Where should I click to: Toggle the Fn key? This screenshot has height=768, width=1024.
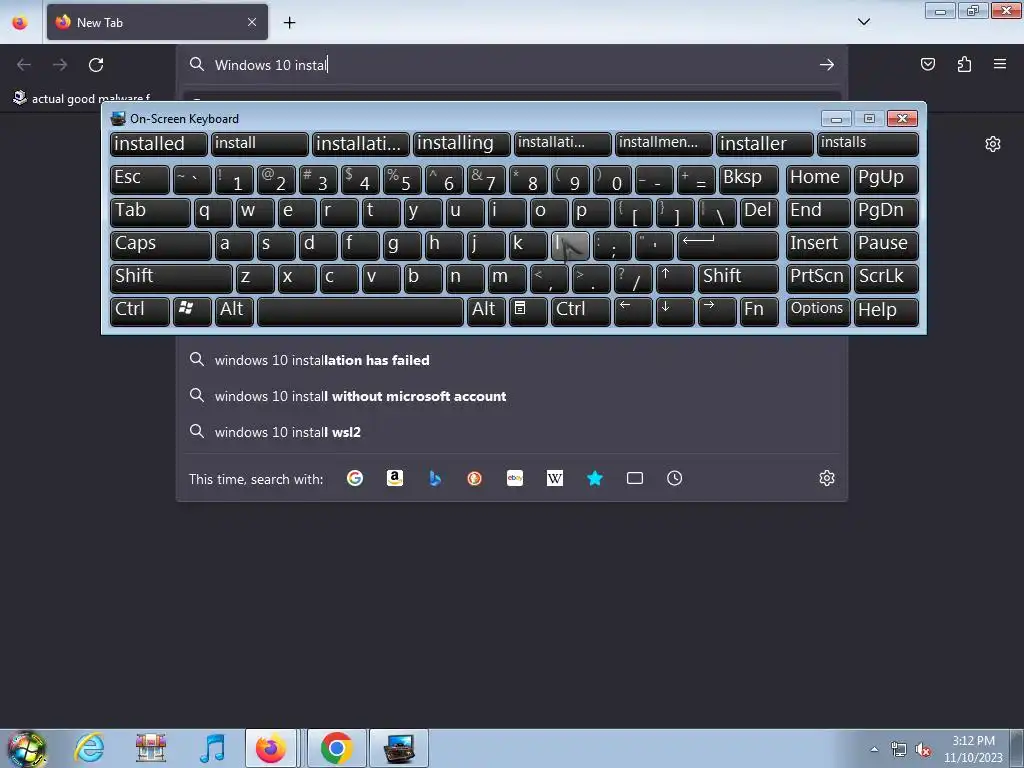click(x=759, y=310)
